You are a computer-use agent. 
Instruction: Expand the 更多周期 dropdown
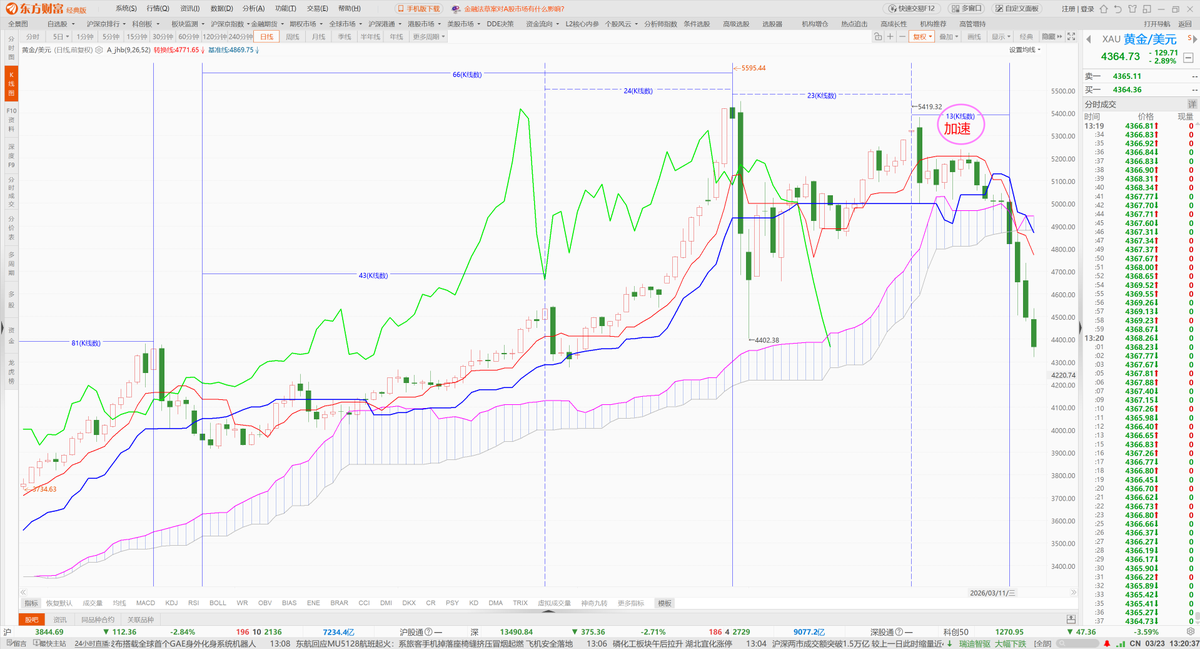click(x=427, y=36)
